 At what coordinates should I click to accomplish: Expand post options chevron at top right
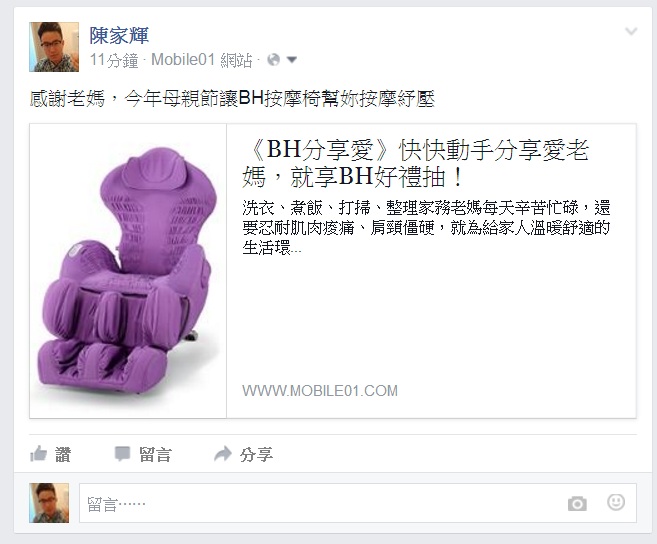631,31
